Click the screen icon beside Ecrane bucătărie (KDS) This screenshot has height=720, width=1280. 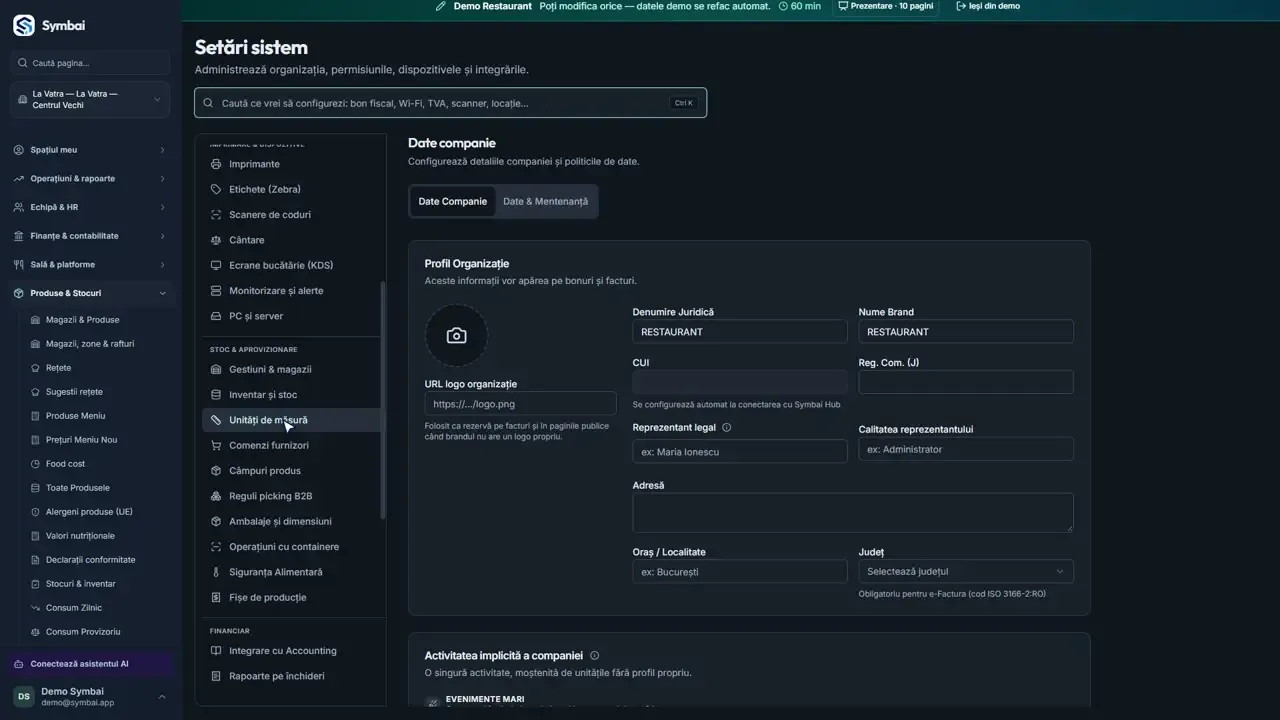pos(216,265)
